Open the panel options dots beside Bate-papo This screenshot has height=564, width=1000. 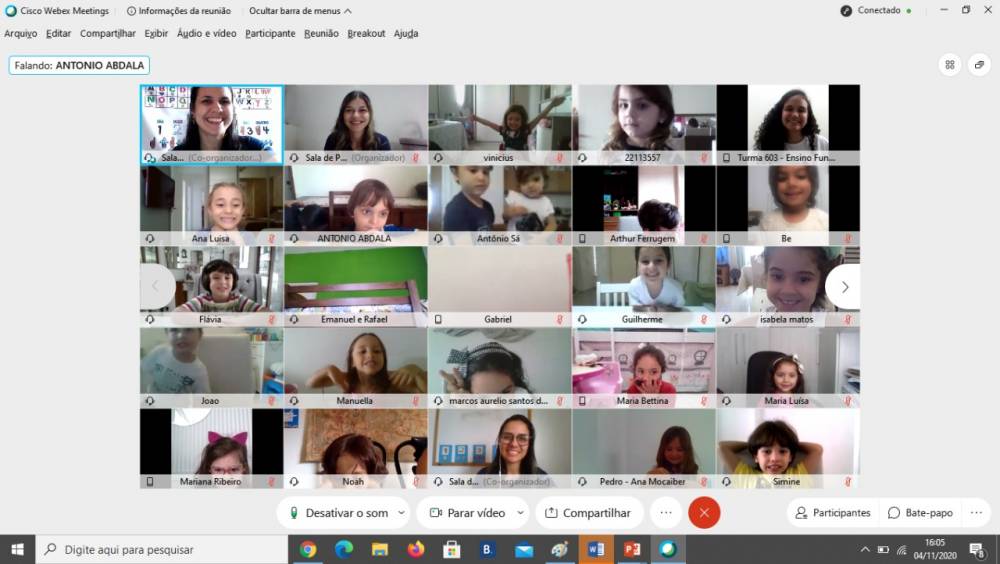(x=976, y=513)
